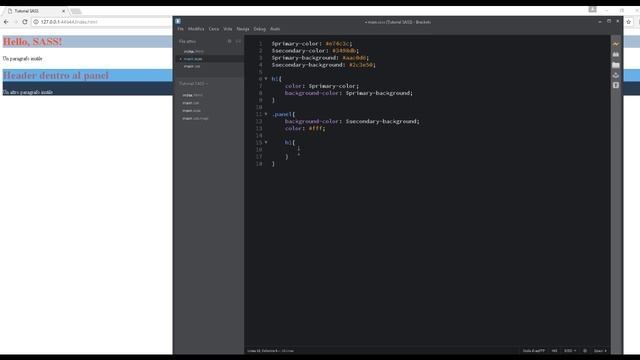Screen dimensions: 640x360
Task: Click the bottom upload-arrow icon in right toolbar
Action: point(616,85)
